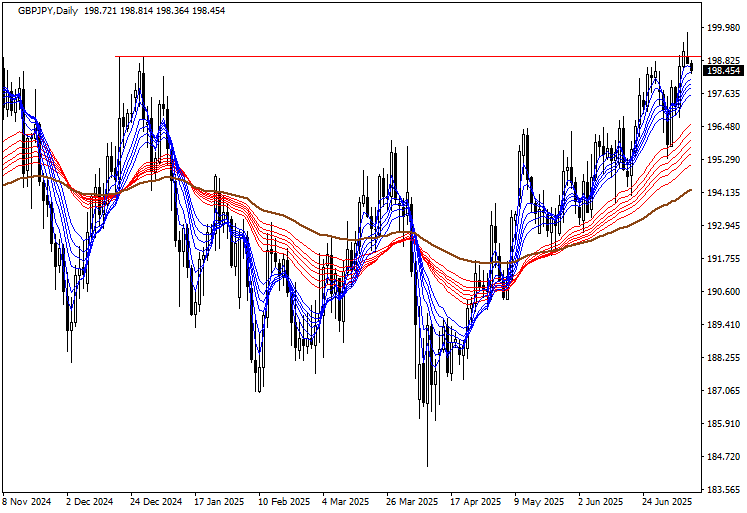Click the 8 Nov 2024 date label

click(27, 502)
